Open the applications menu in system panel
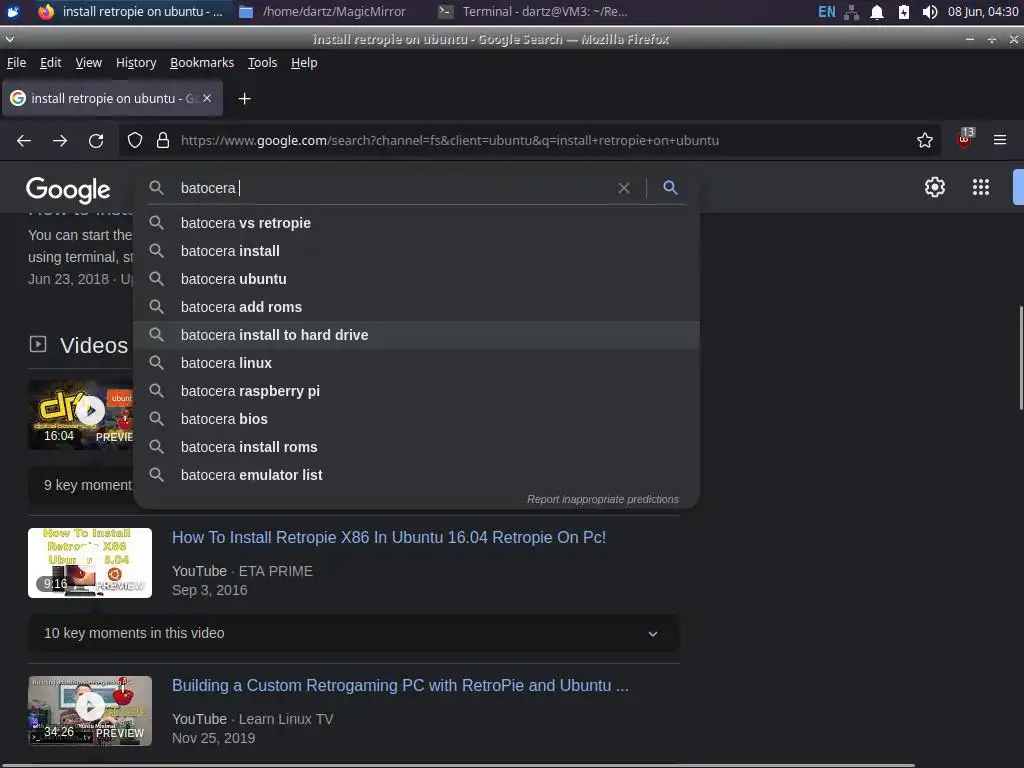1024x768 pixels. (13, 11)
